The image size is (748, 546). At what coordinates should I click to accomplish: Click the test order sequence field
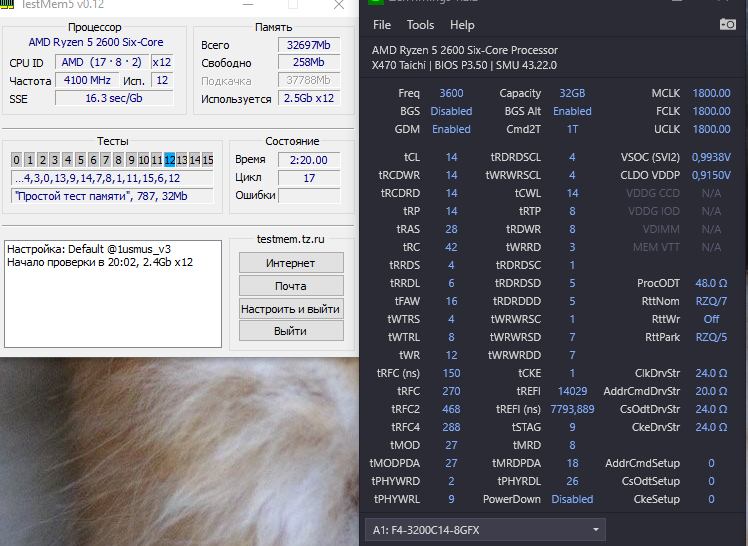click(112, 178)
